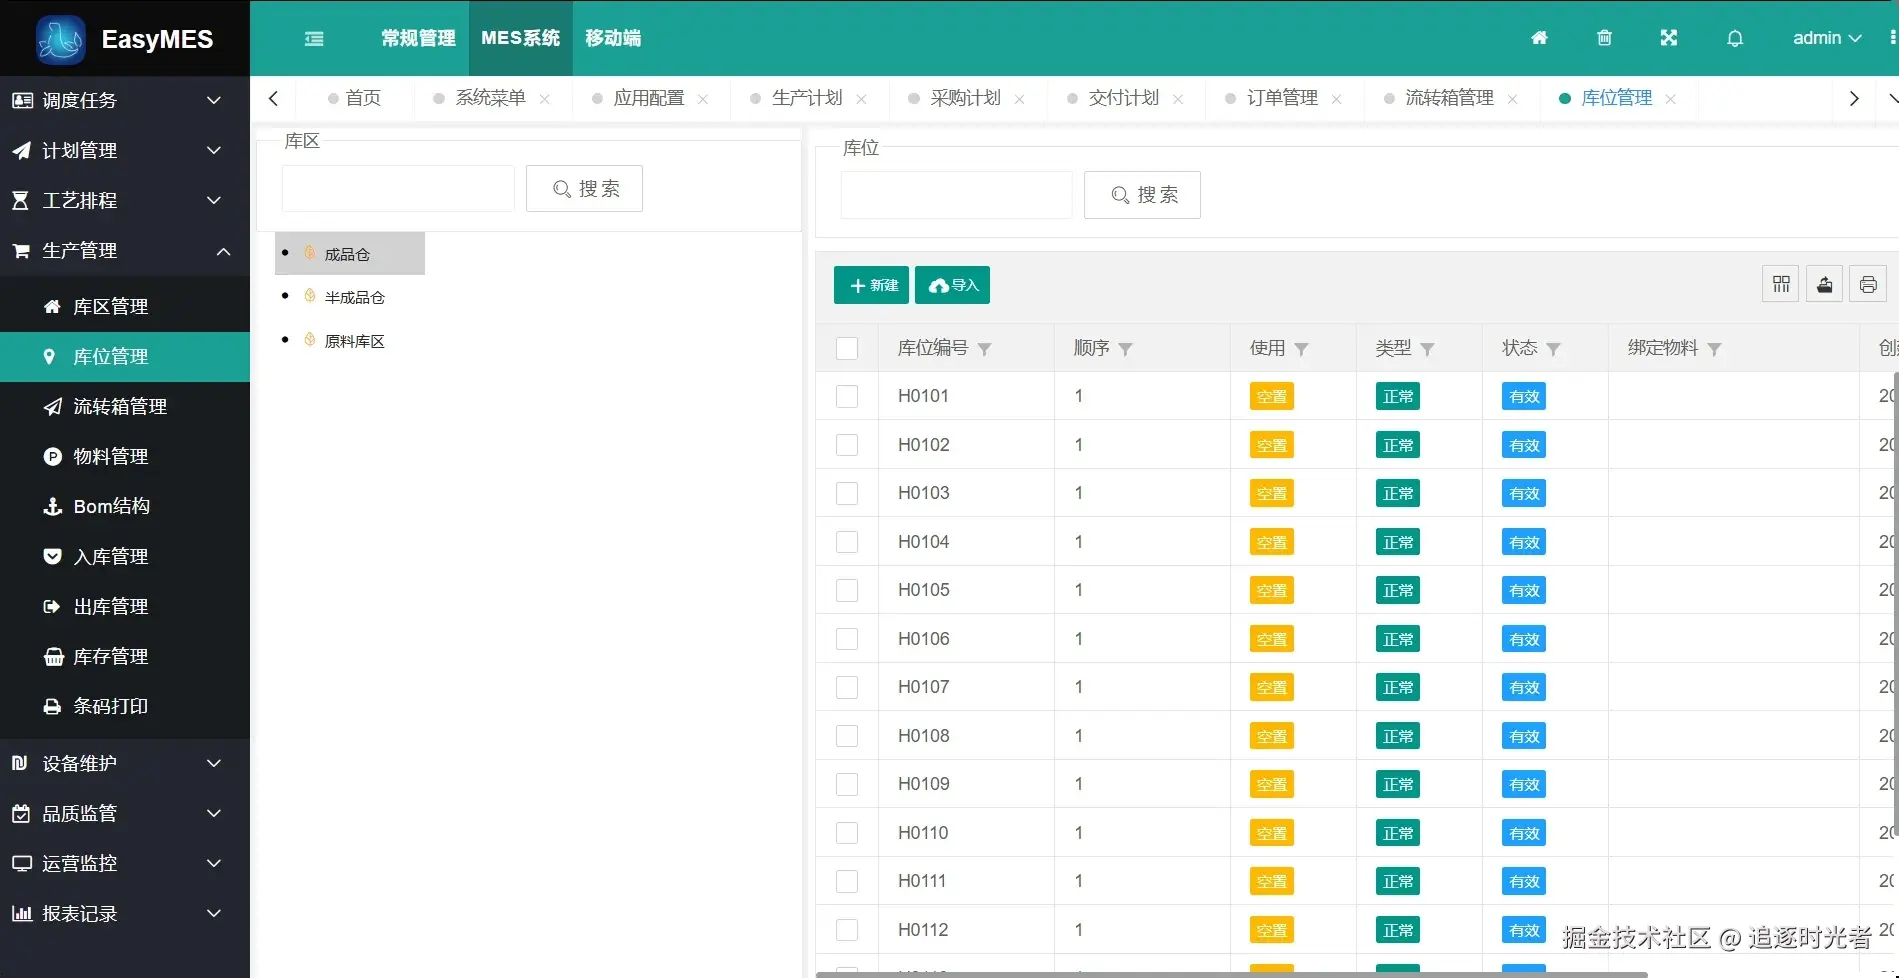Screen dimensions: 1899x978
Task: Close the 库位管理 tab
Action: pos(1671,99)
